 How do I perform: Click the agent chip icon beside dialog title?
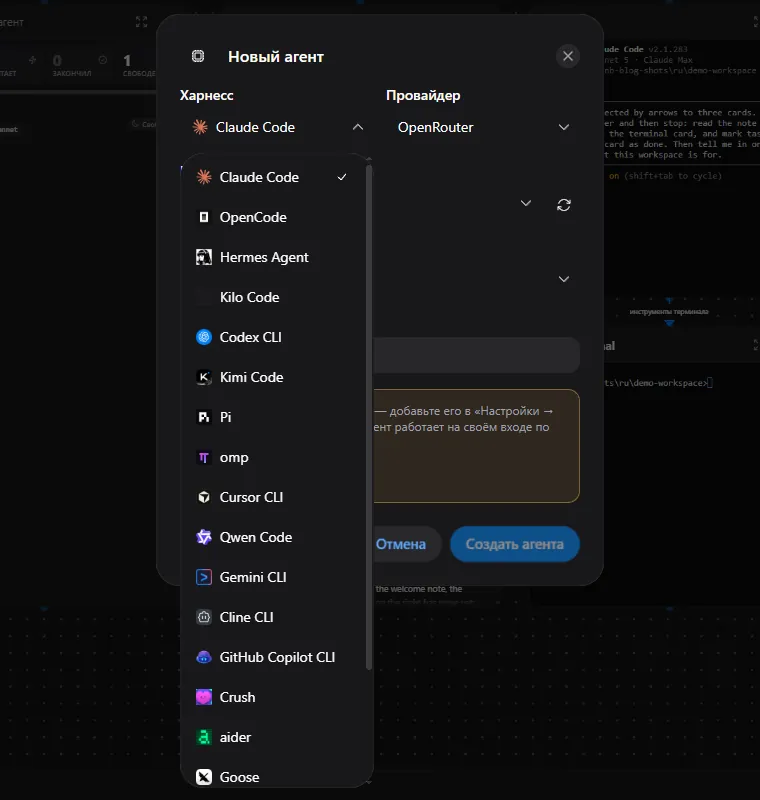(x=198, y=56)
